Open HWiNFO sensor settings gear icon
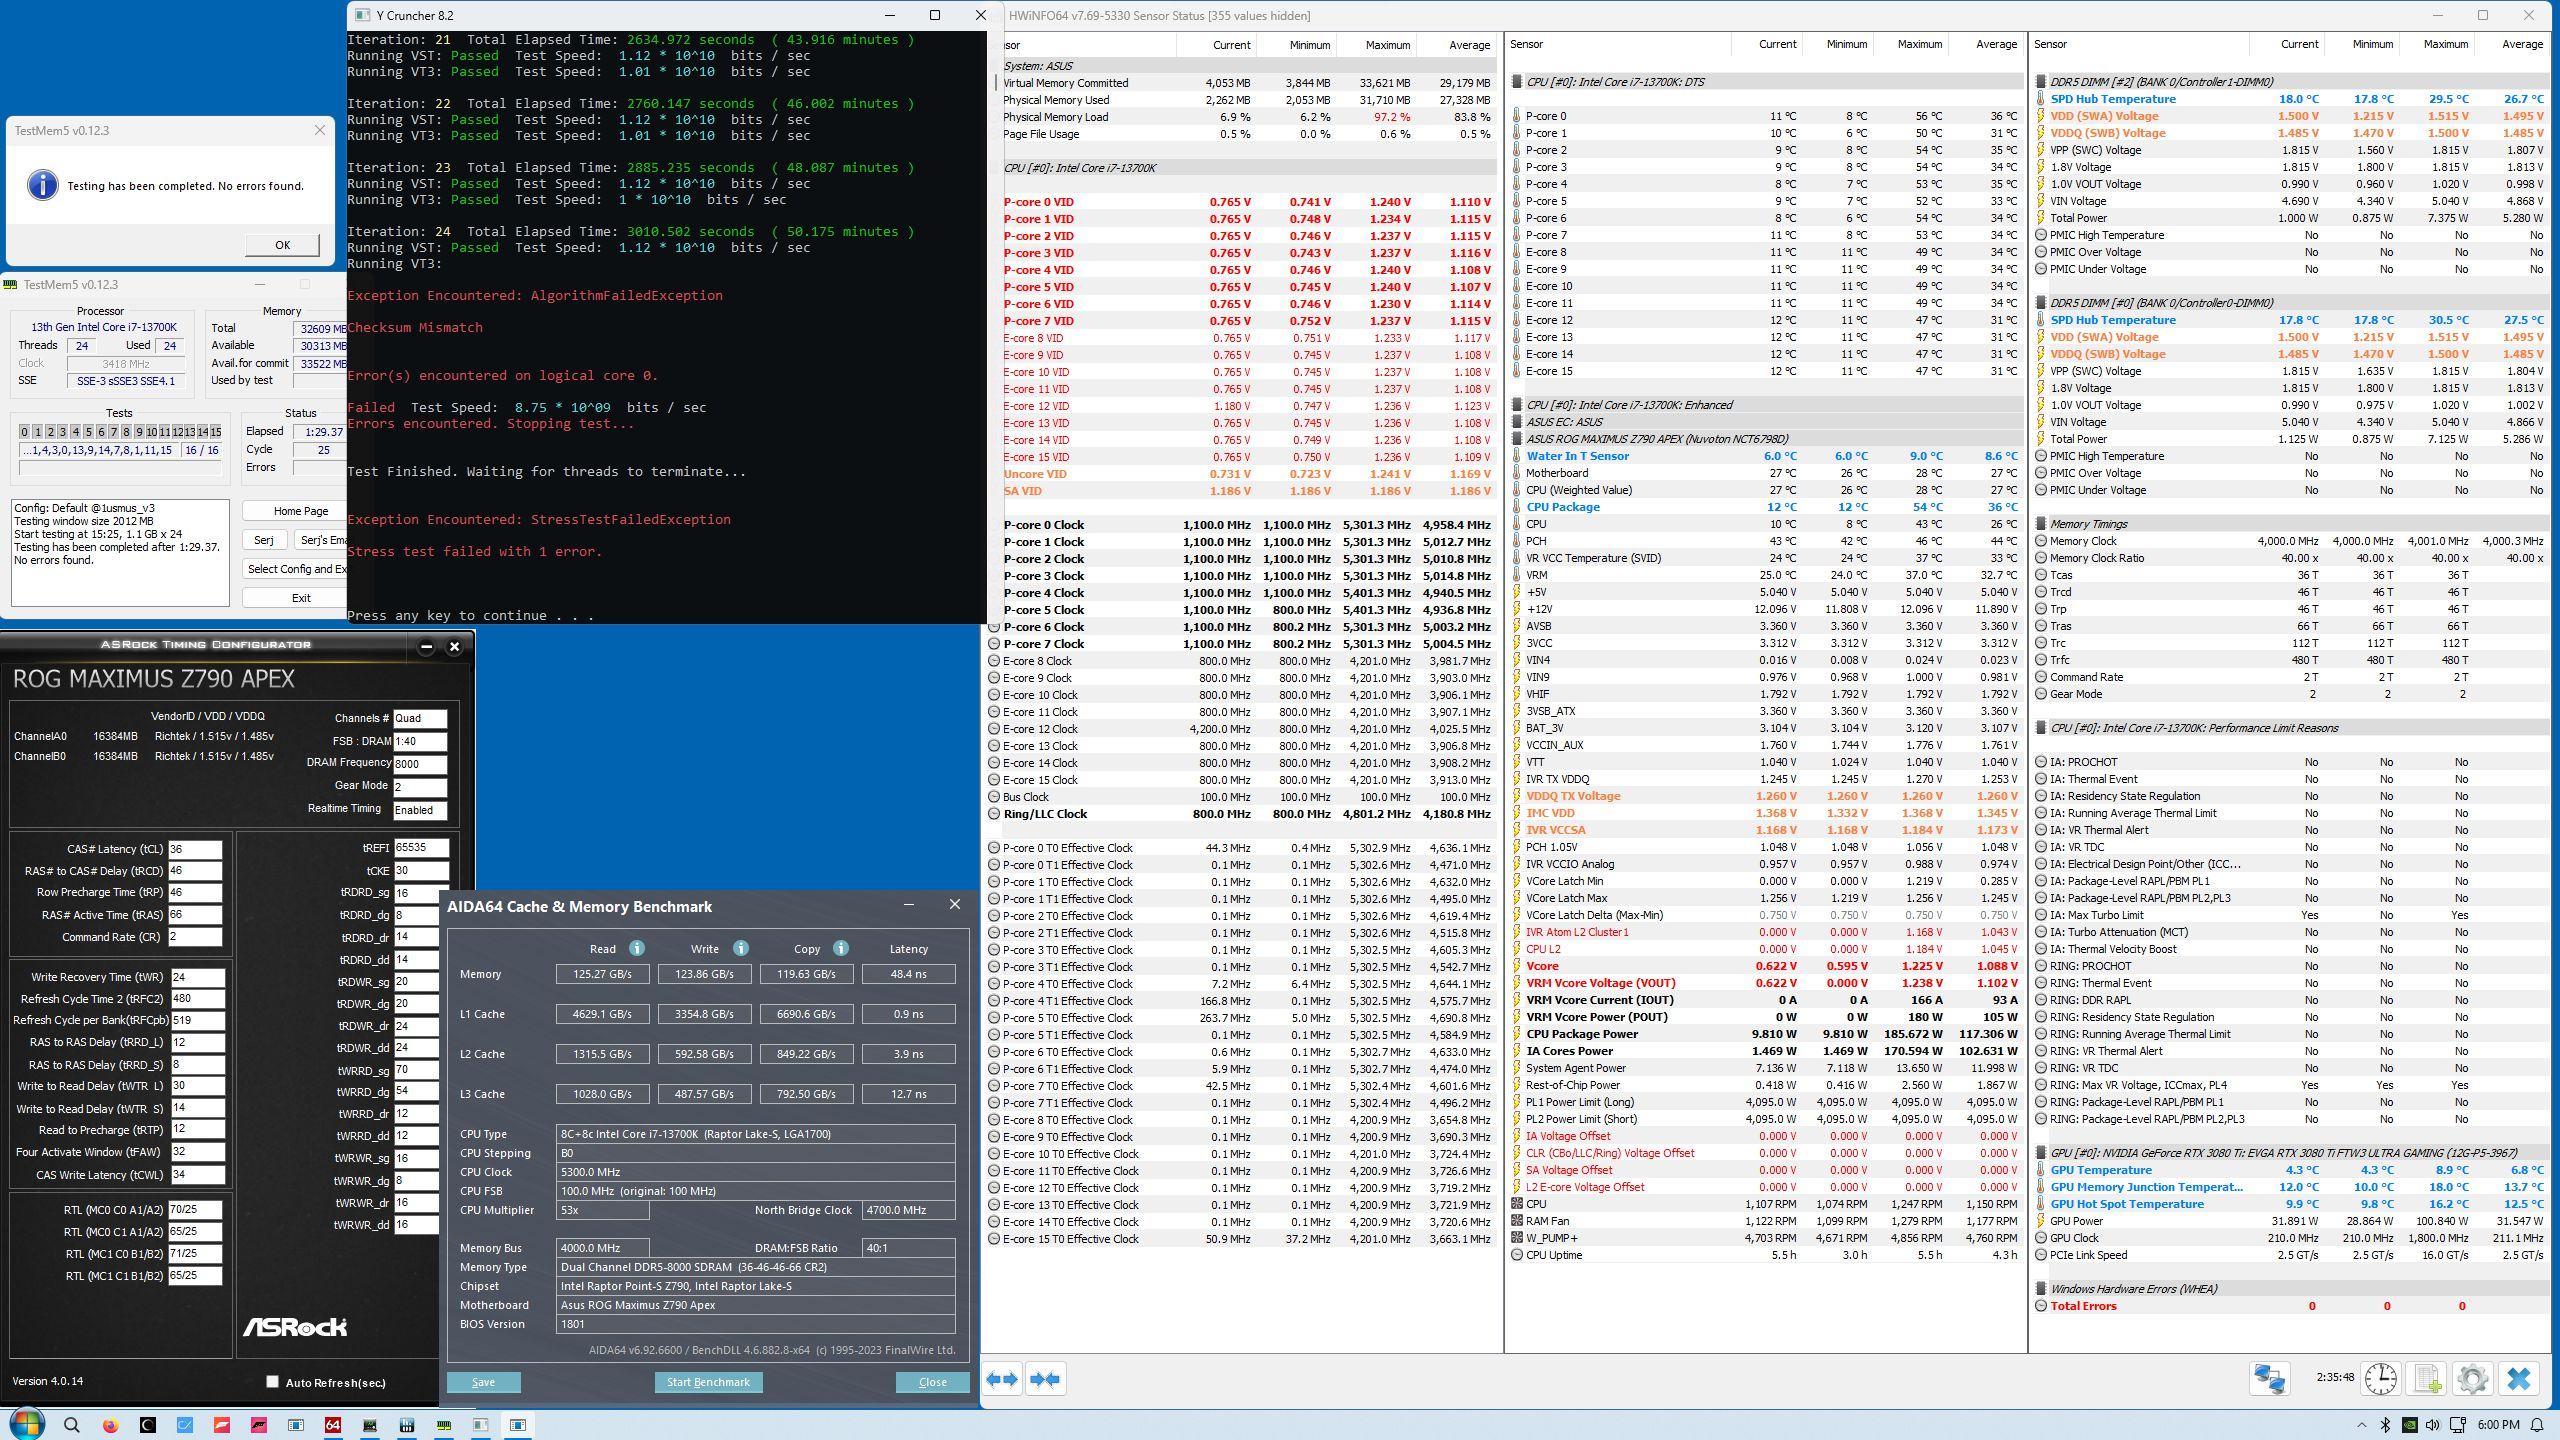Screen dimensions: 2560x1440 (x=2472, y=1379)
